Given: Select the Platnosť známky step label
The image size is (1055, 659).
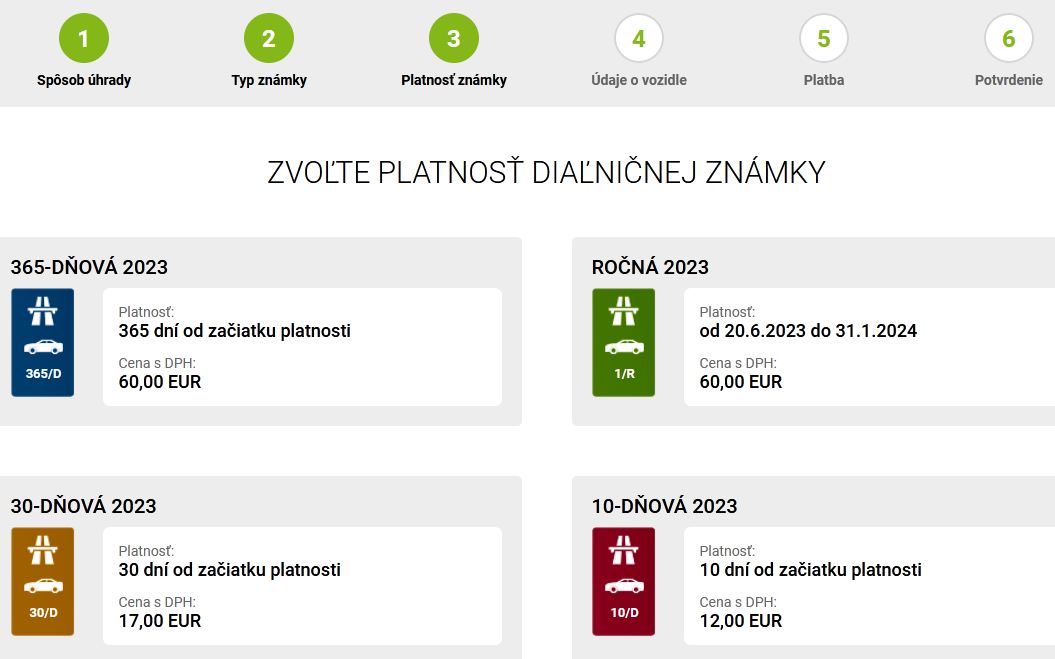Looking at the screenshot, I should (x=454, y=80).
